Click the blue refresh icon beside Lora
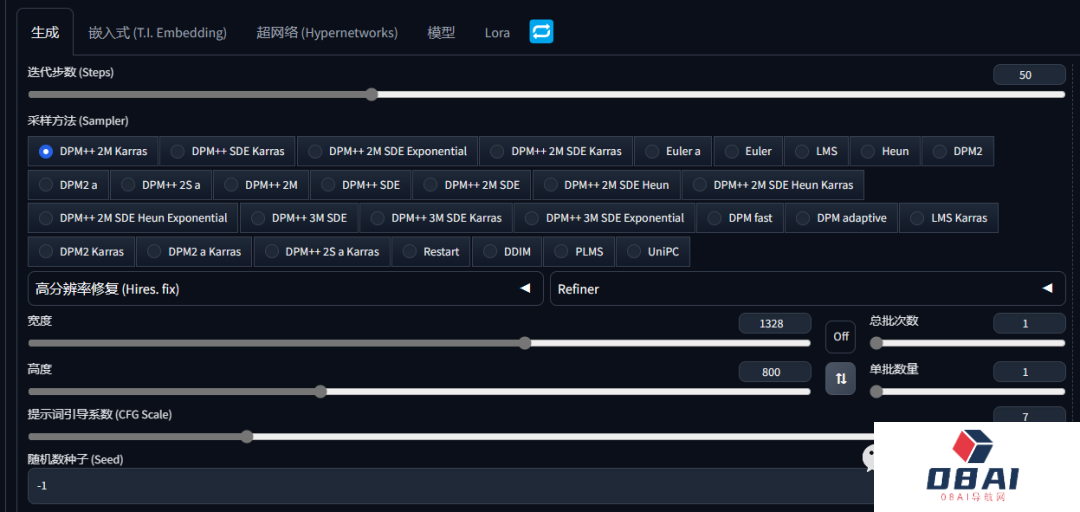The image size is (1080, 512). [541, 32]
